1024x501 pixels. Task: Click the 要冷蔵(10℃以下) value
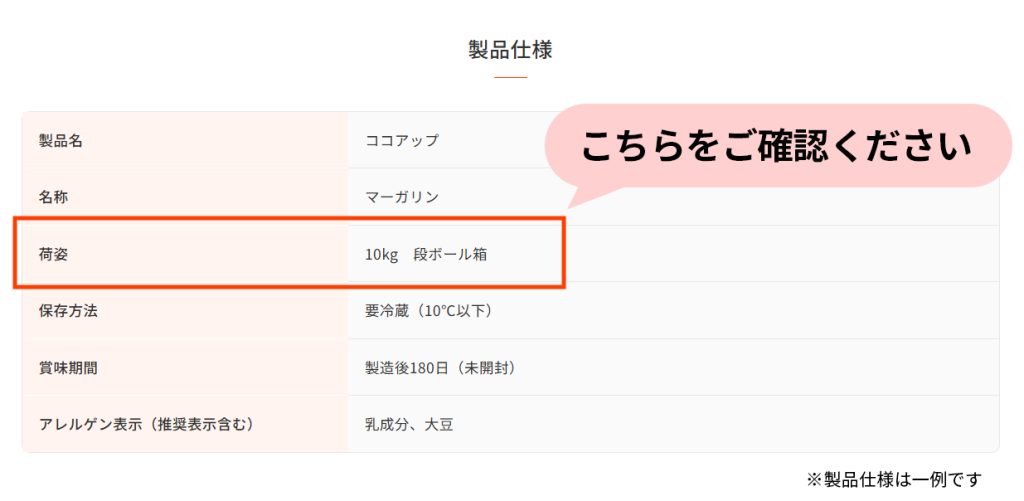tap(428, 311)
